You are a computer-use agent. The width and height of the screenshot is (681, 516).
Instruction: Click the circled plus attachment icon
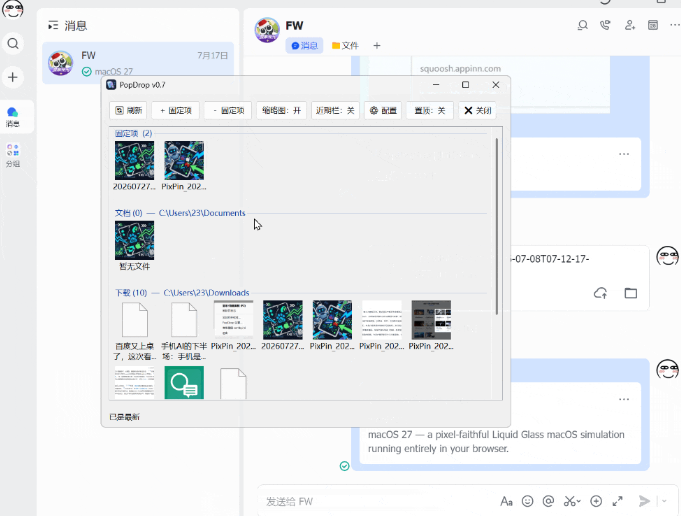pyautogui.click(x=596, y=501)
